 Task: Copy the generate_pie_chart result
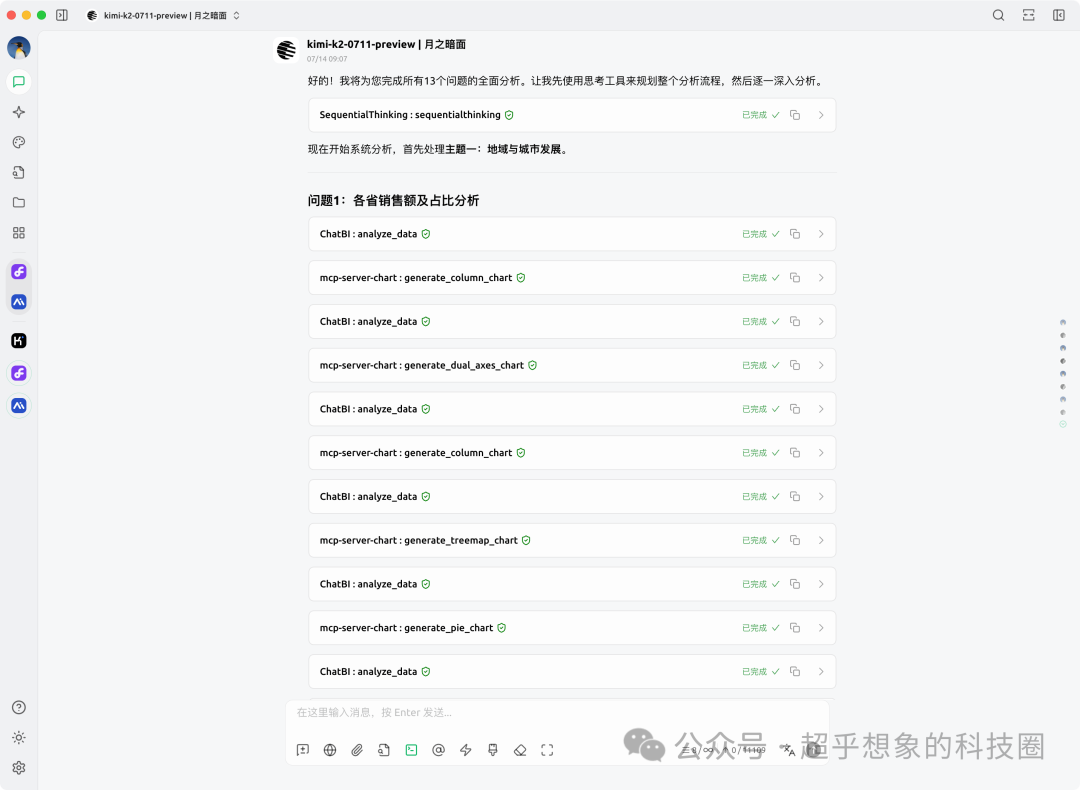tap(795, 627)
